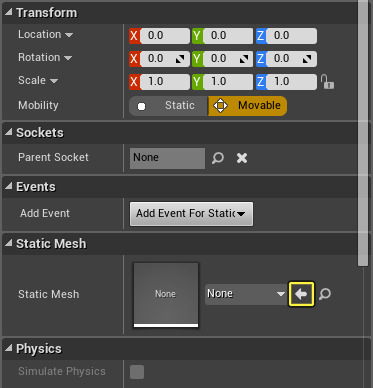Click the Parent Socket None field

pyautogui.click(x=167, y=158)
